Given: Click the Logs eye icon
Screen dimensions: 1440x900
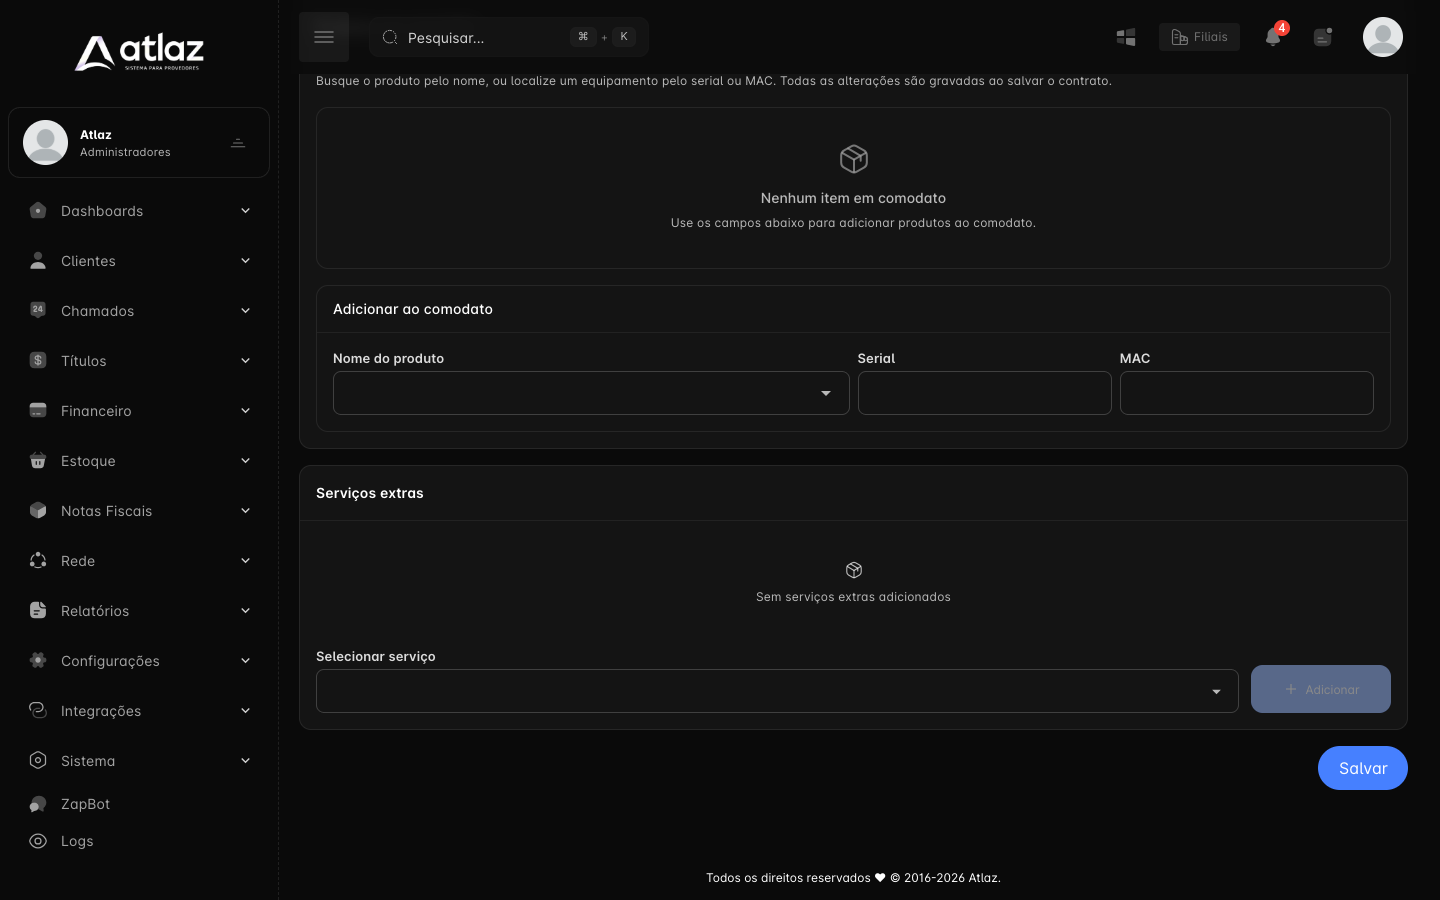Looking at the screenshot, I should tap(38, 841).
